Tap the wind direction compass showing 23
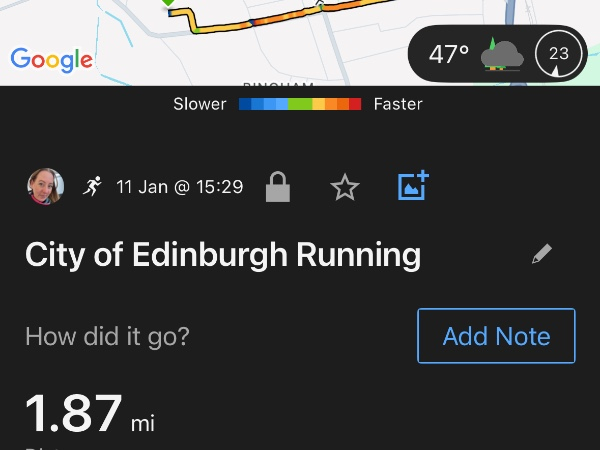 [x=558, y=54]
